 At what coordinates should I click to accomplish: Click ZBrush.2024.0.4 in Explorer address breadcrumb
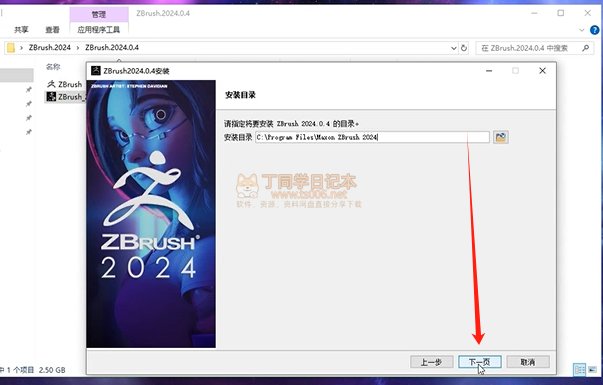112,48
